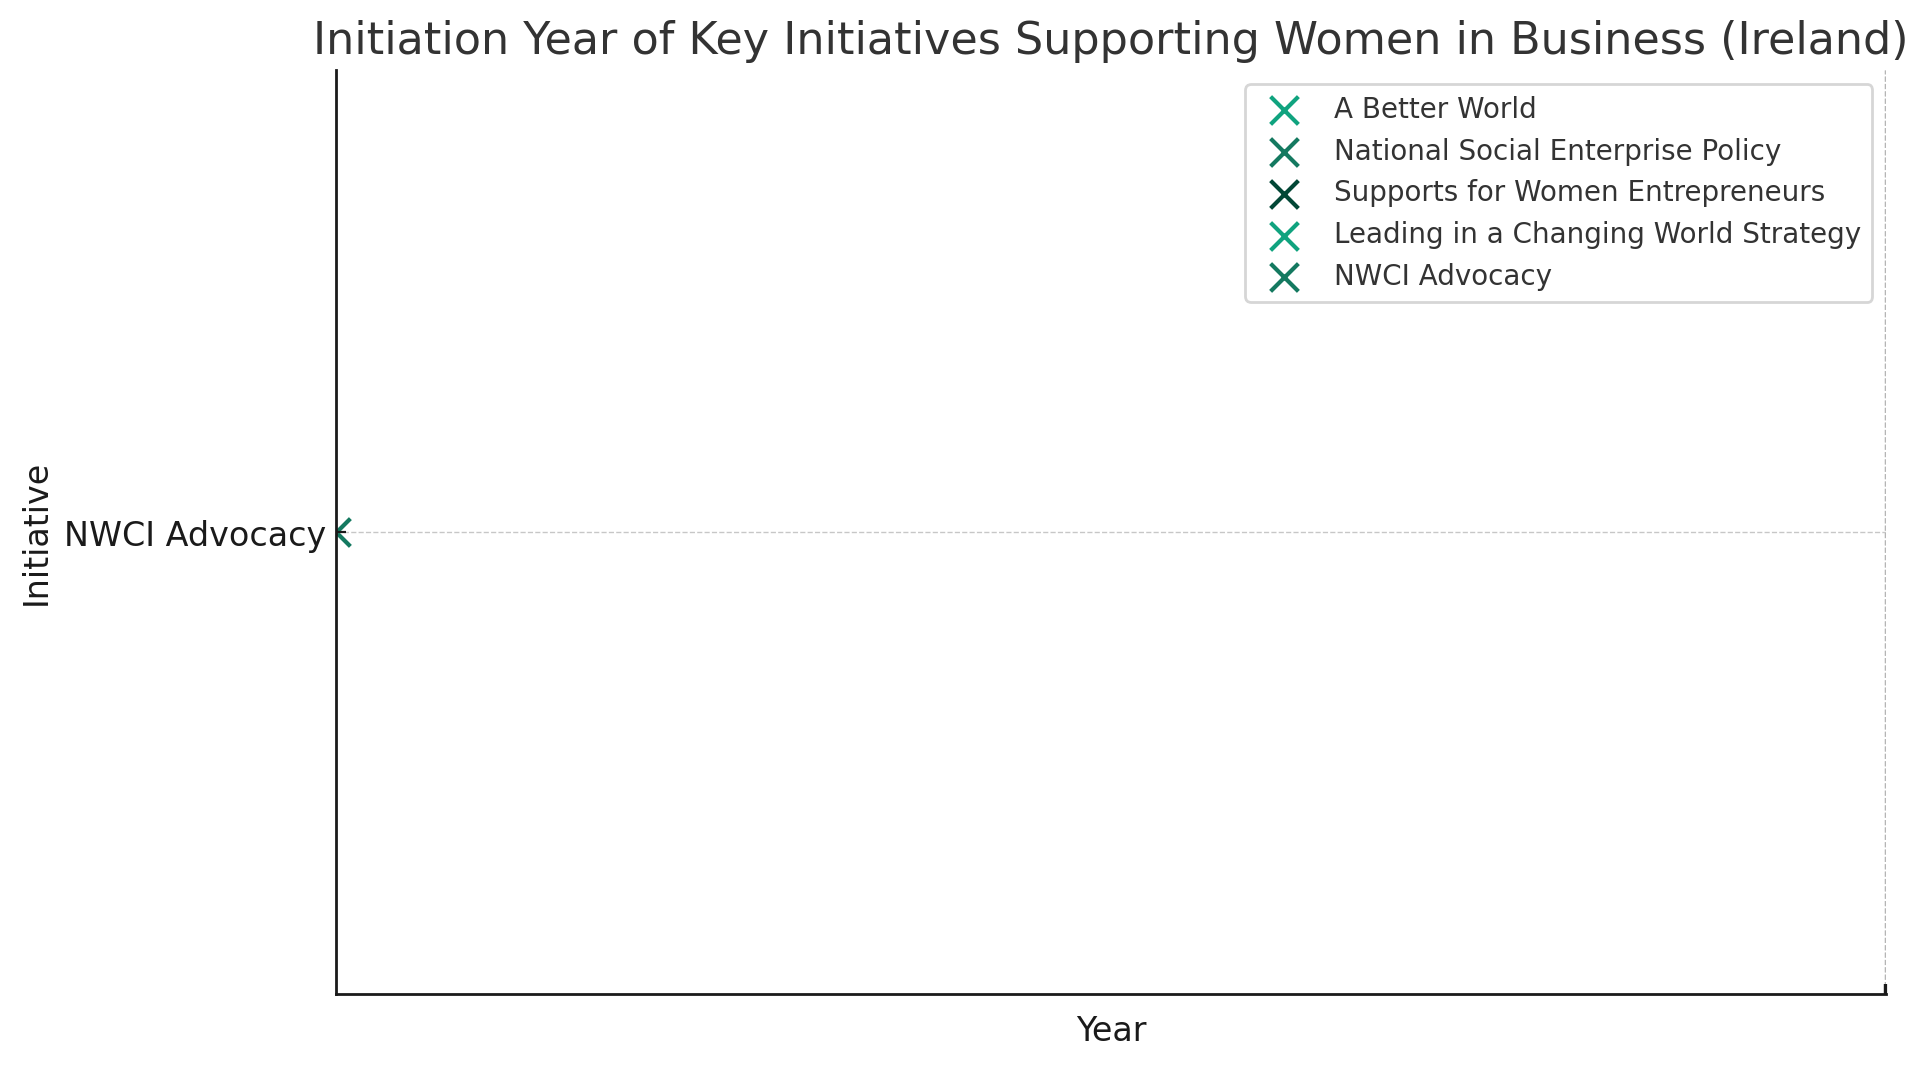Click the NWCI Advocacy legend marker
1928x1068 pixels.
tap(1283, 277)
